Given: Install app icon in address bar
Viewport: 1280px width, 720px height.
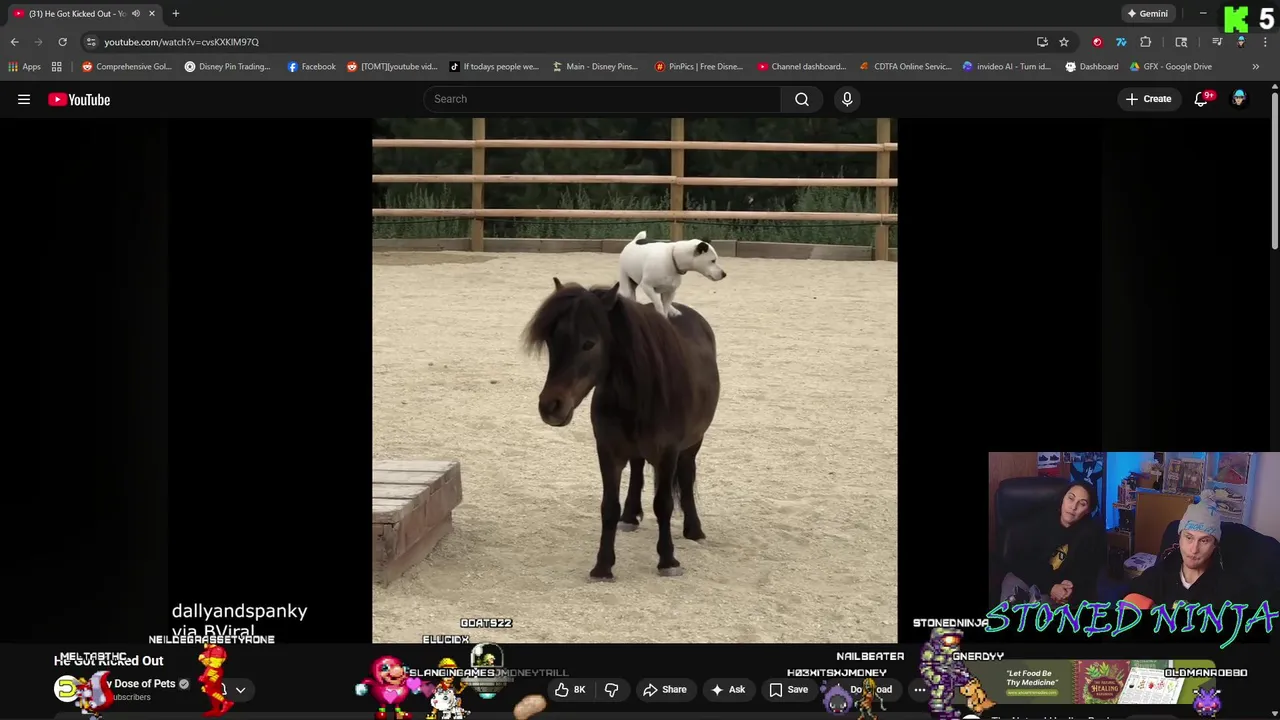Looking at the screenshot, I should [1042, 42].
